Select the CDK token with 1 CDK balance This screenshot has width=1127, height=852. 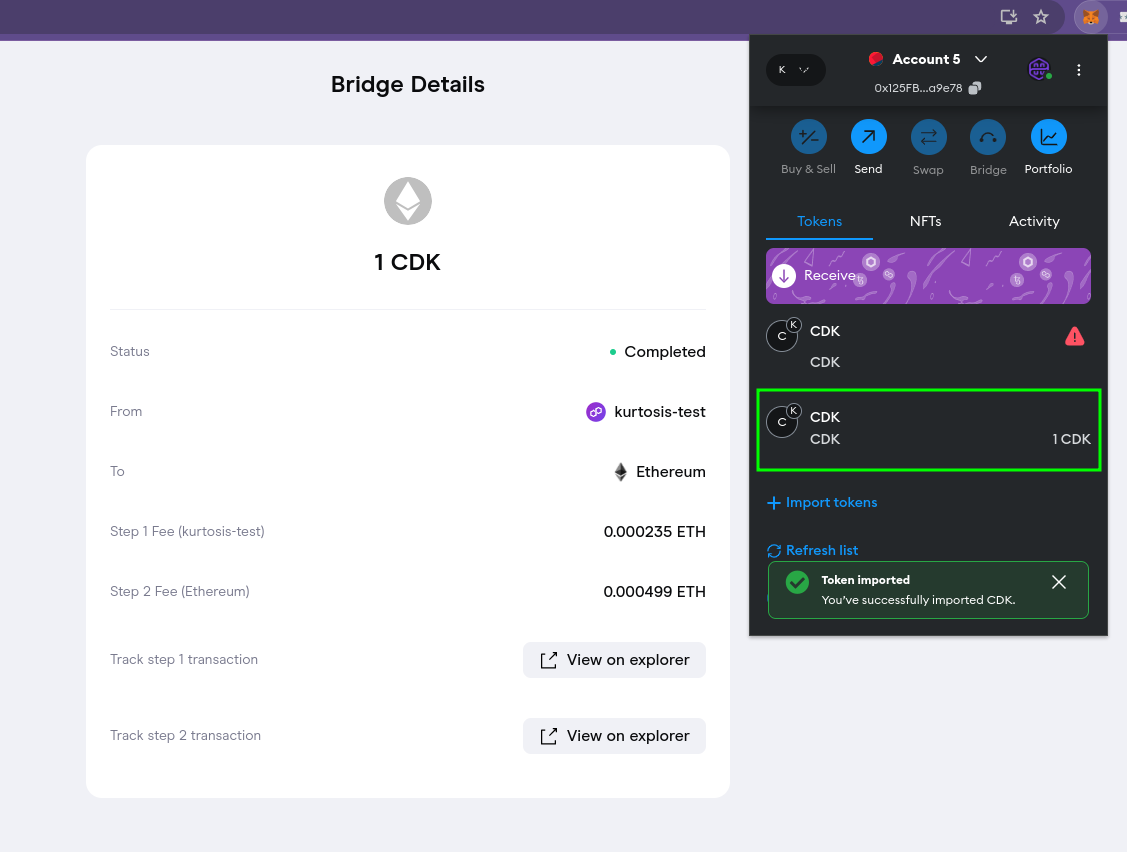point(928,429)
